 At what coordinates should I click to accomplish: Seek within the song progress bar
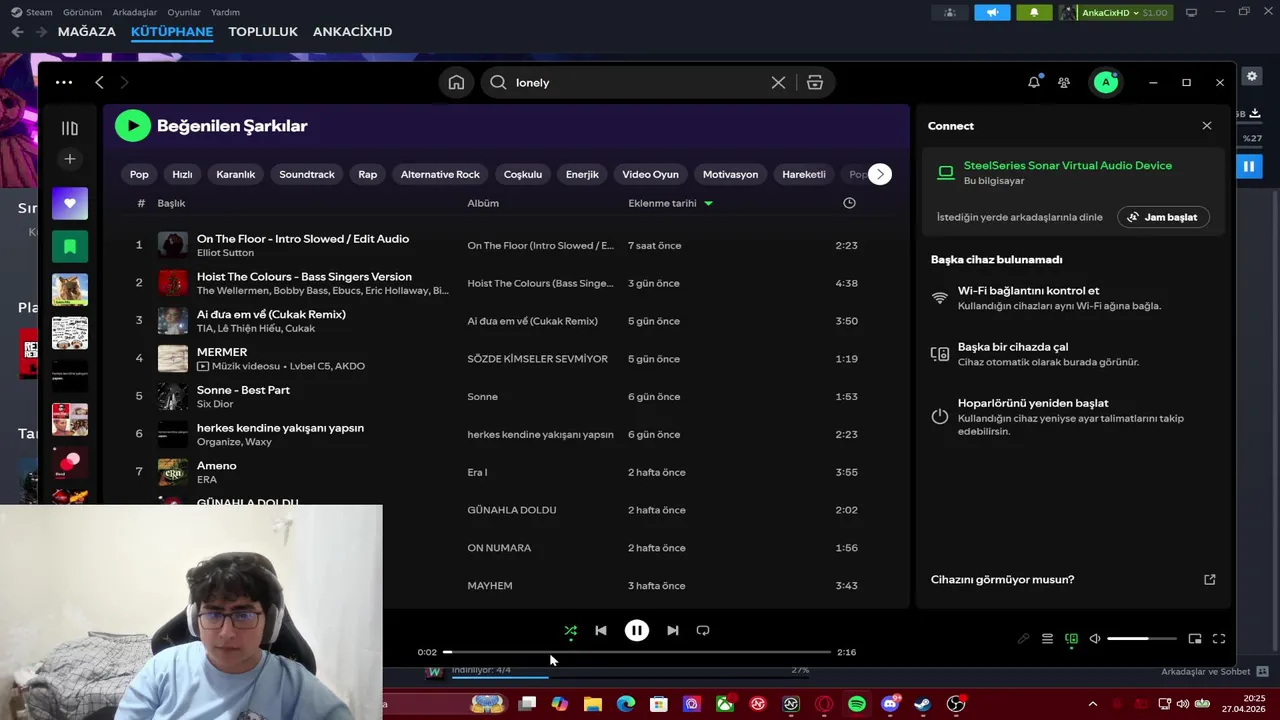(637, 652)
